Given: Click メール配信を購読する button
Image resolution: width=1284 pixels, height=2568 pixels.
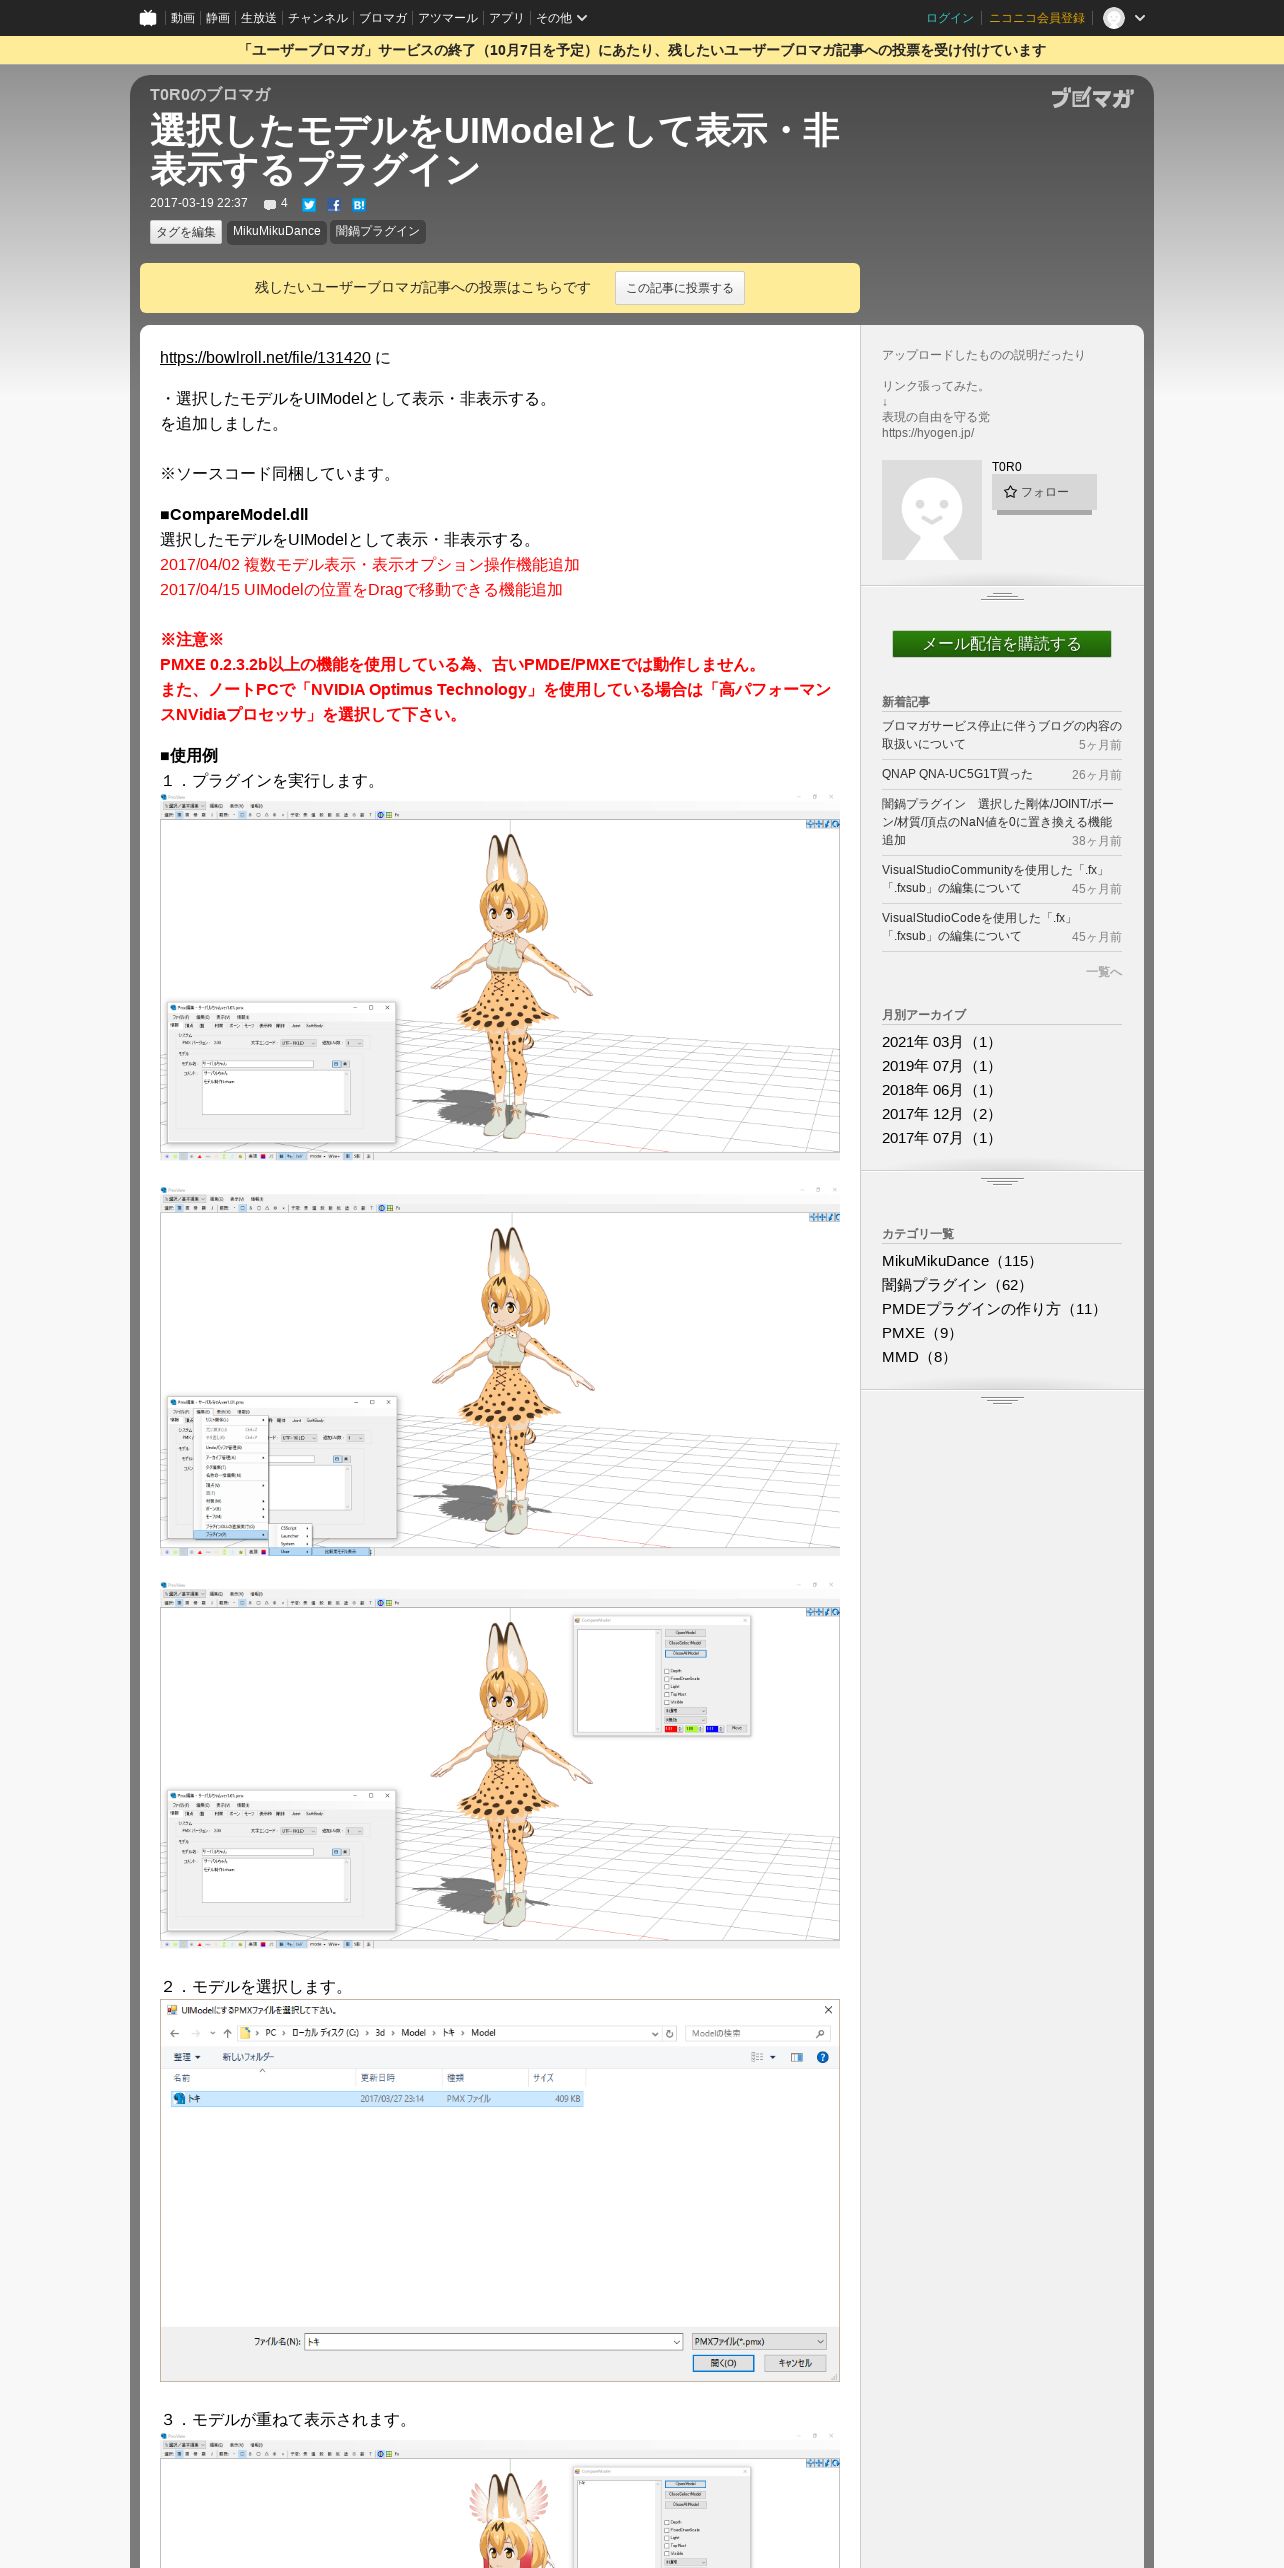Looking at the screenshot, I should (x=1002, y=644).
